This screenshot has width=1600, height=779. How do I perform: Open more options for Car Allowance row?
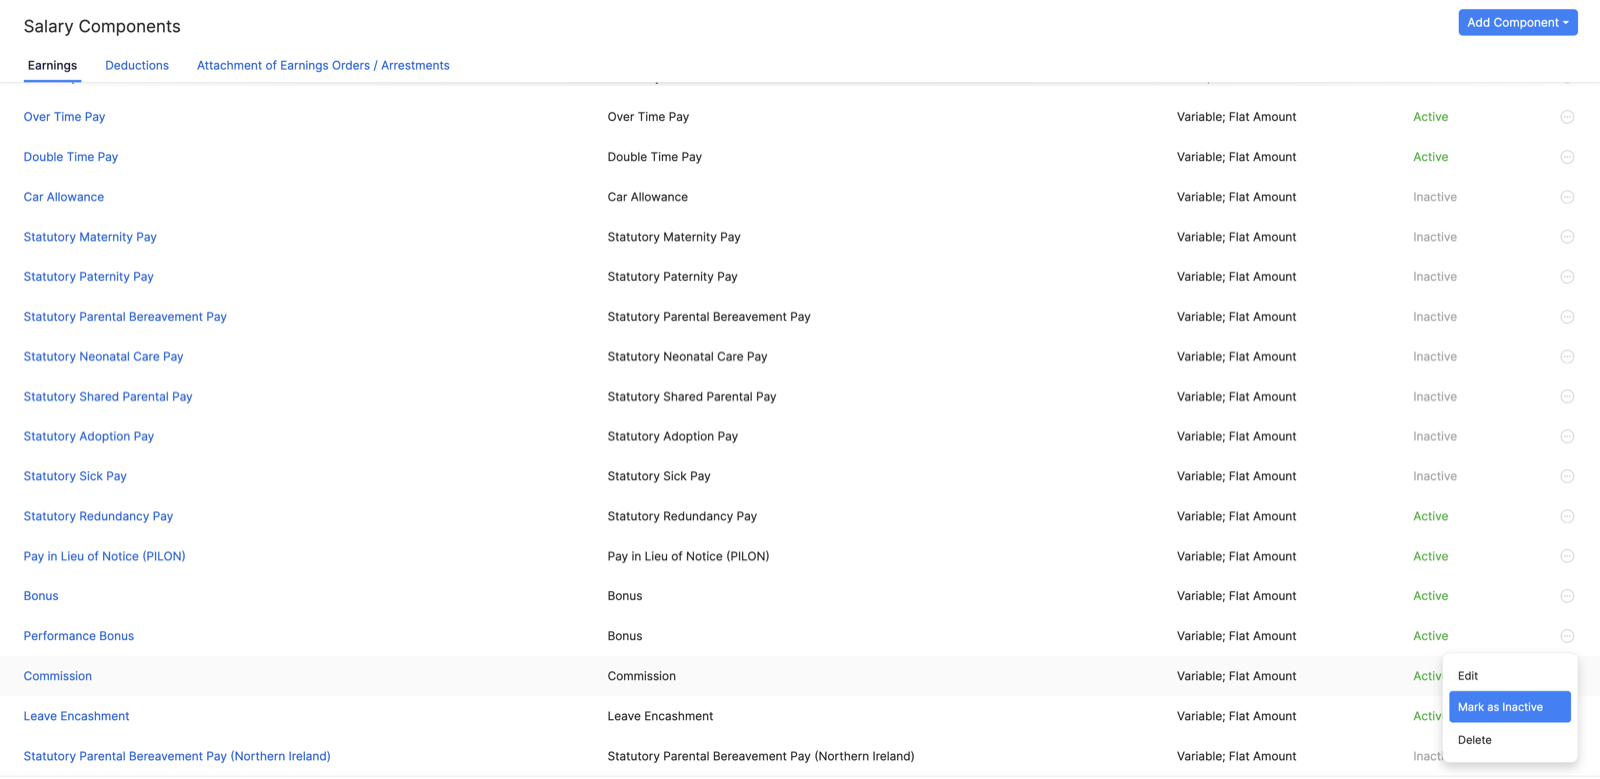(1567, 197)
